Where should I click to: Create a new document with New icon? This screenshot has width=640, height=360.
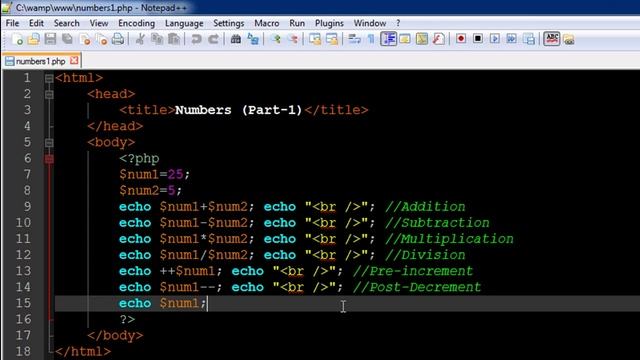[17, 39]
